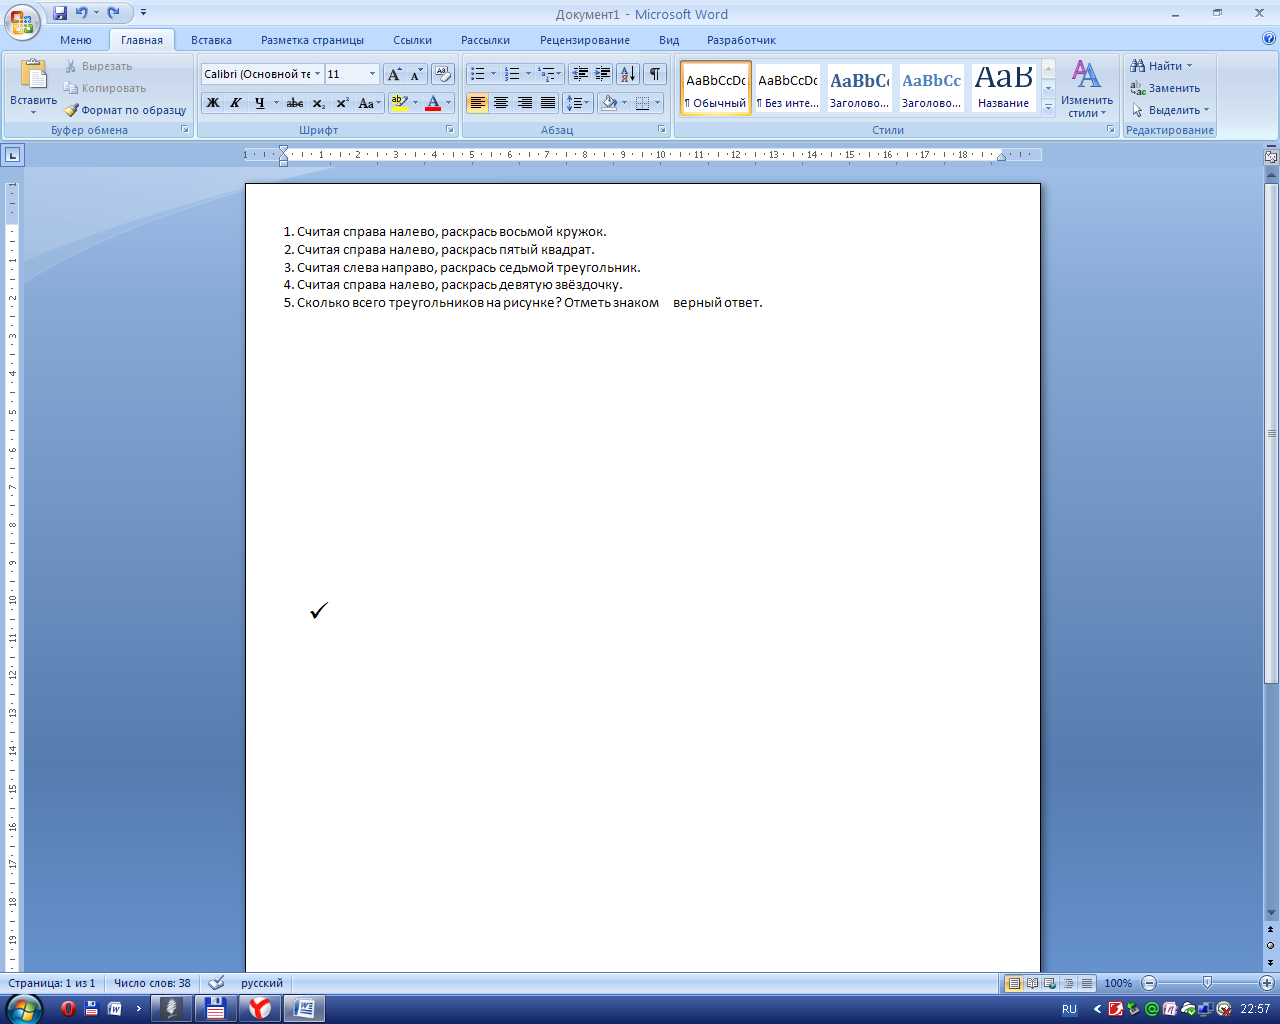Save document via quick access toolbar
This screenshot has width=1280, height=1024.
(60, 13)
